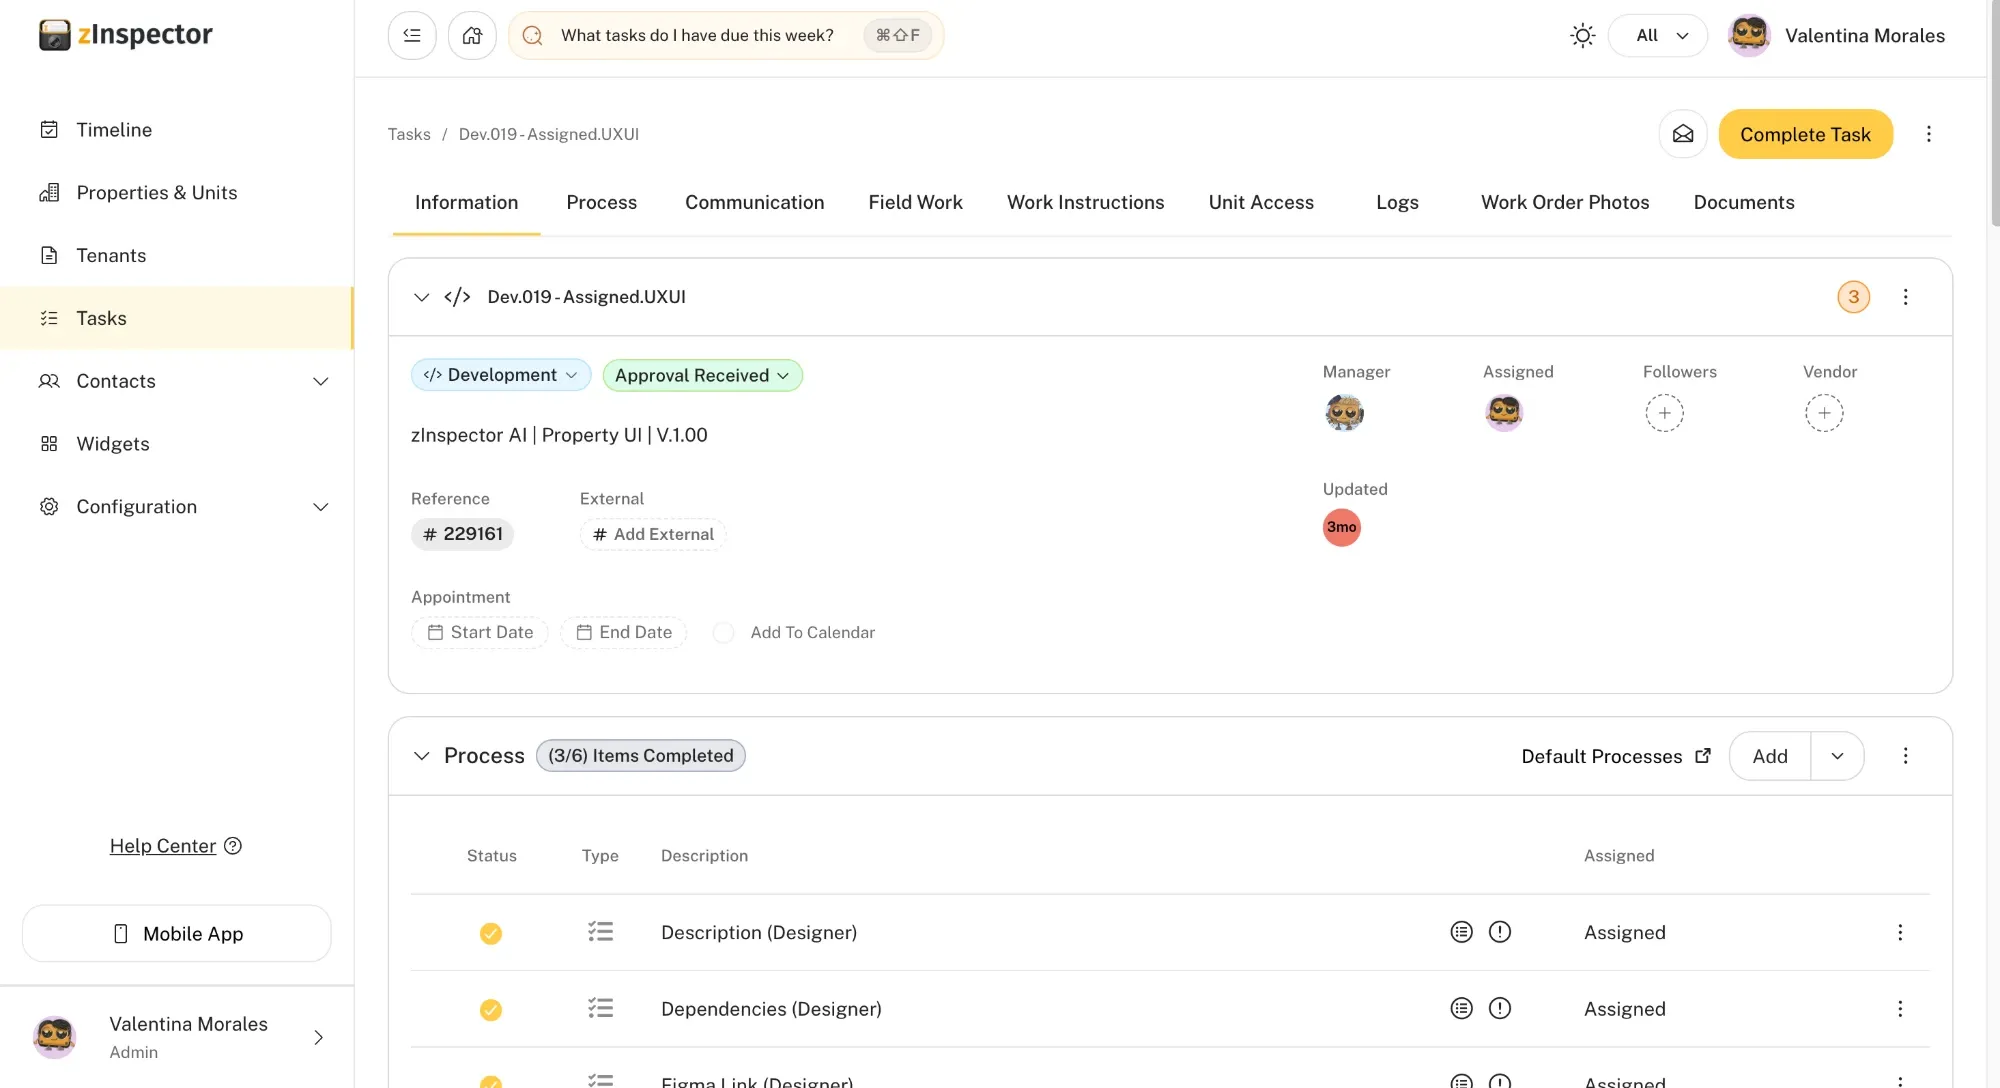Open Dependencies (Designer) notes icon
The image size is (2000, 1088).
point(1462,1008)
